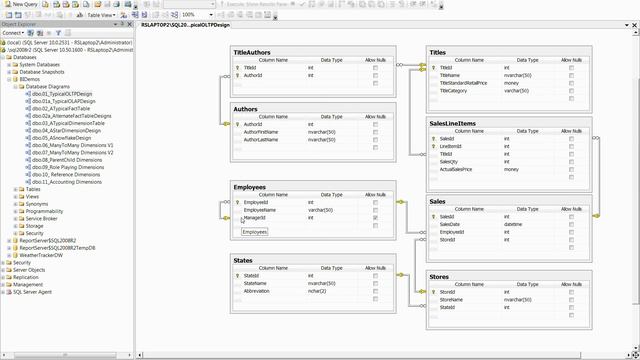Toggle Allow Nulls for EmployeeName in Employees
The image size is (640, 360).
[x=376, y=210]
